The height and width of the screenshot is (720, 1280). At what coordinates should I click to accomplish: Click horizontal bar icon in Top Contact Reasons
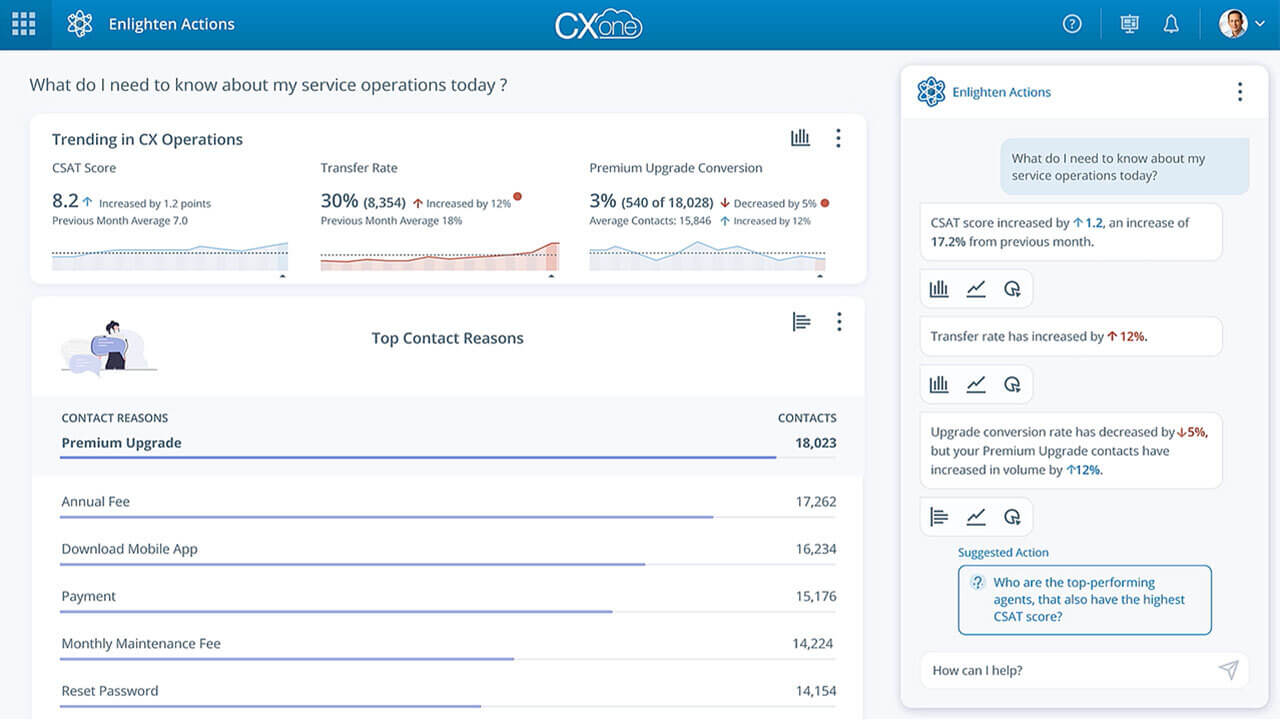click(801, 321)
